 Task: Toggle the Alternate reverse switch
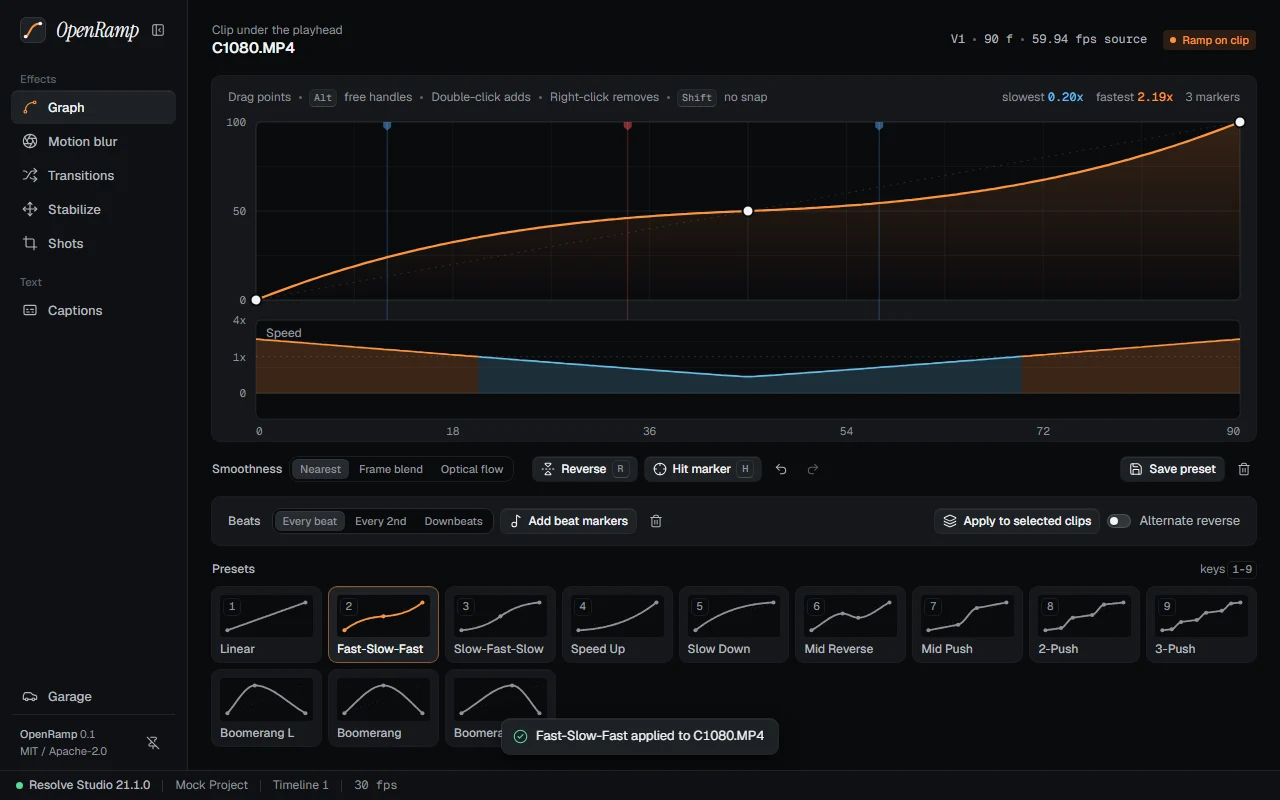1119,521
